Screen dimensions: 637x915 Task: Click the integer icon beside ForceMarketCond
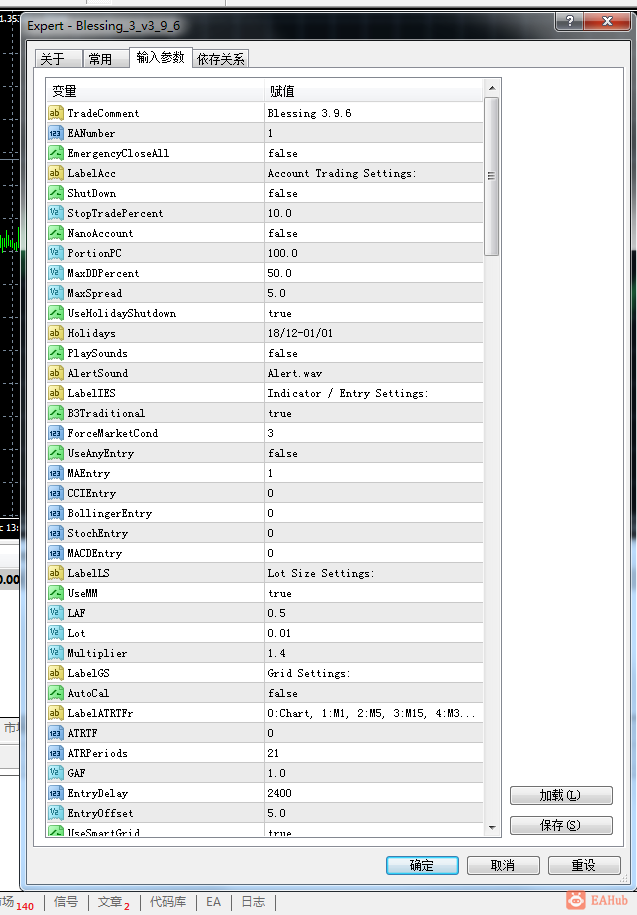[x=55, y=433]
